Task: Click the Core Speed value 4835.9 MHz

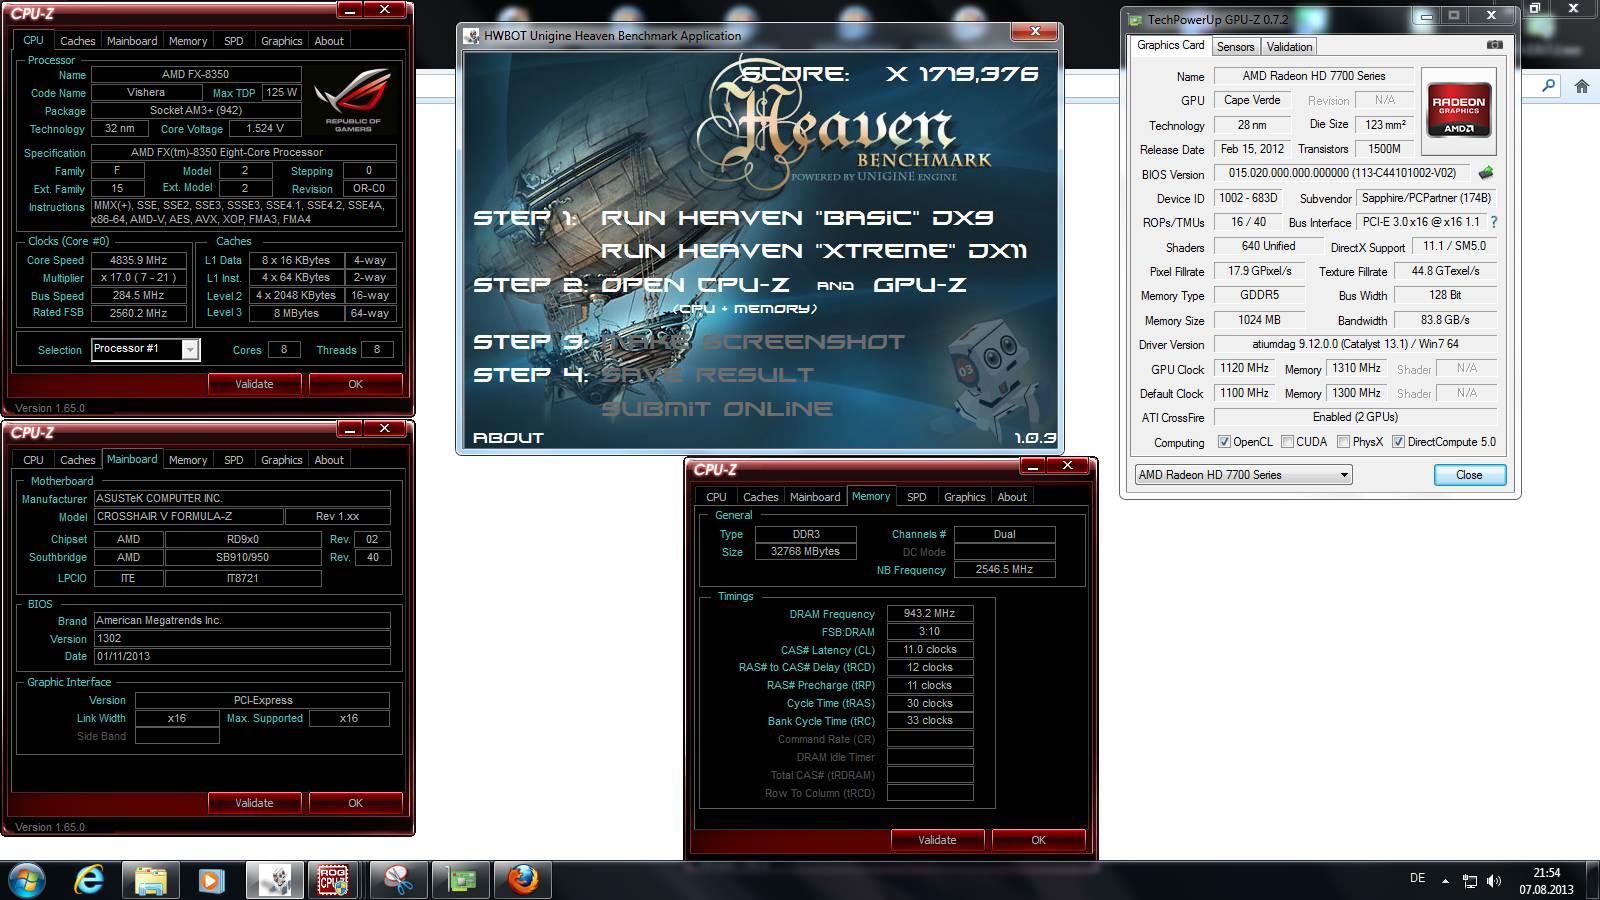Action: [x=138, y=260]
